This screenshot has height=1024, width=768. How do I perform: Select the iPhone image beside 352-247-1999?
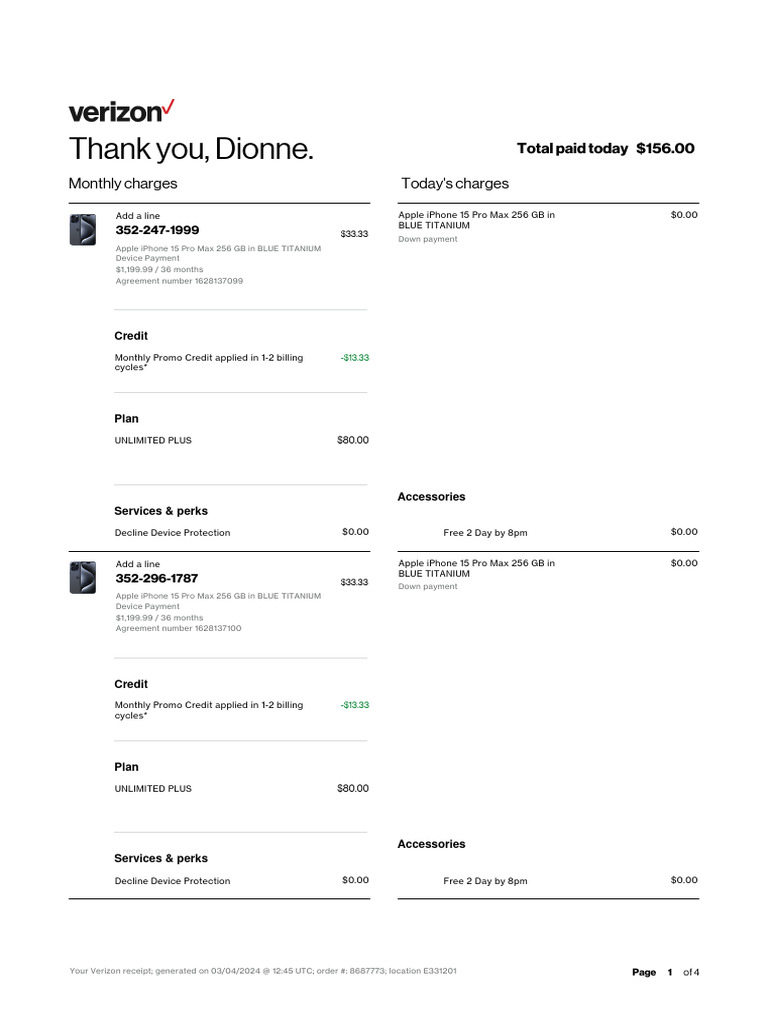pyautogui.click(x=83, y=230)
